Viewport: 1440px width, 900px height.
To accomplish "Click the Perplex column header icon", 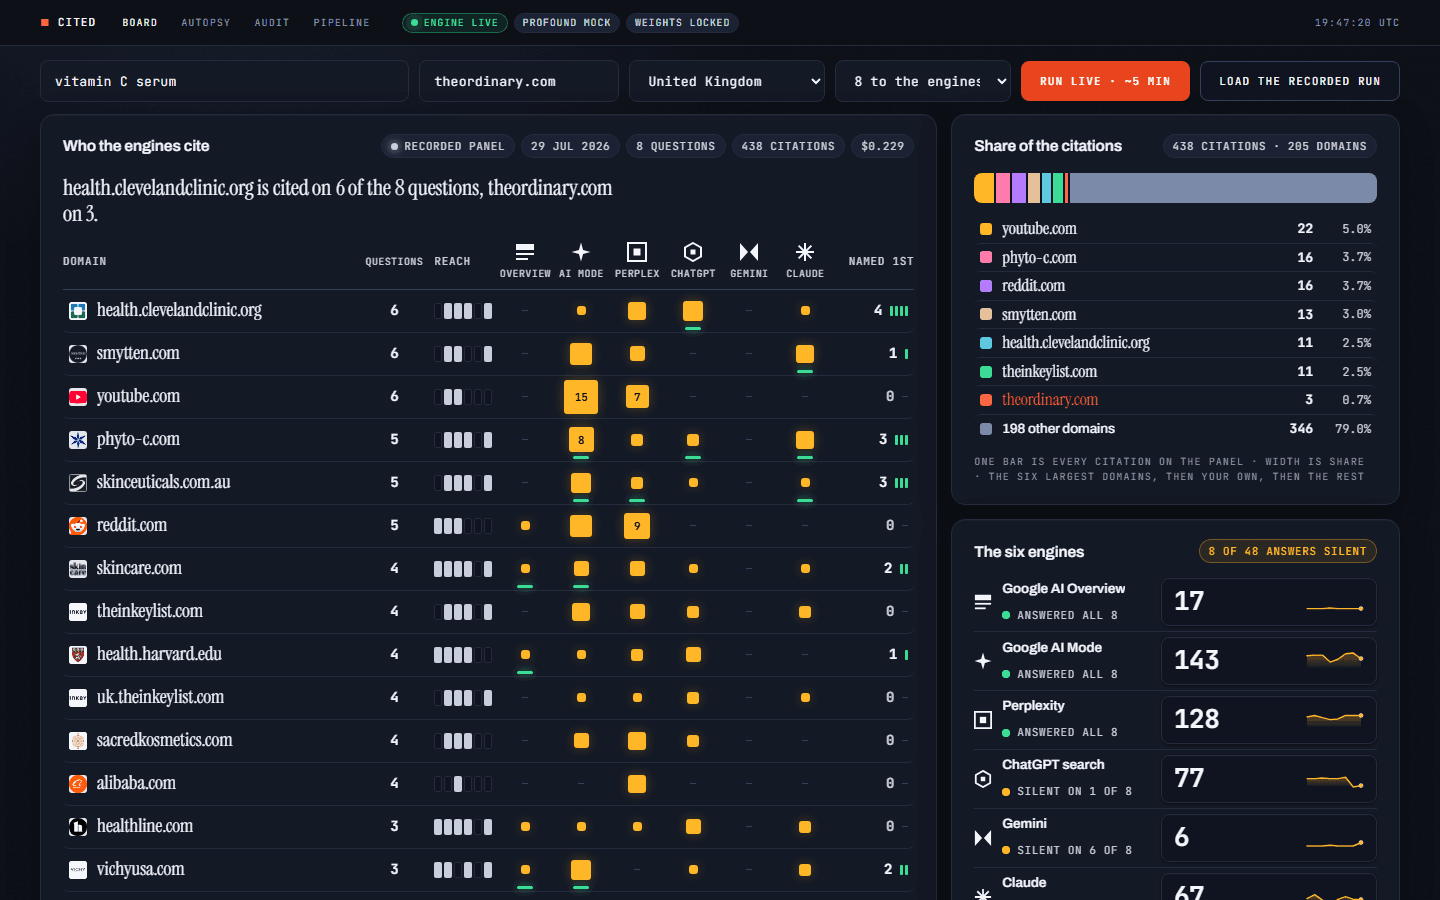I will (637, 252).
